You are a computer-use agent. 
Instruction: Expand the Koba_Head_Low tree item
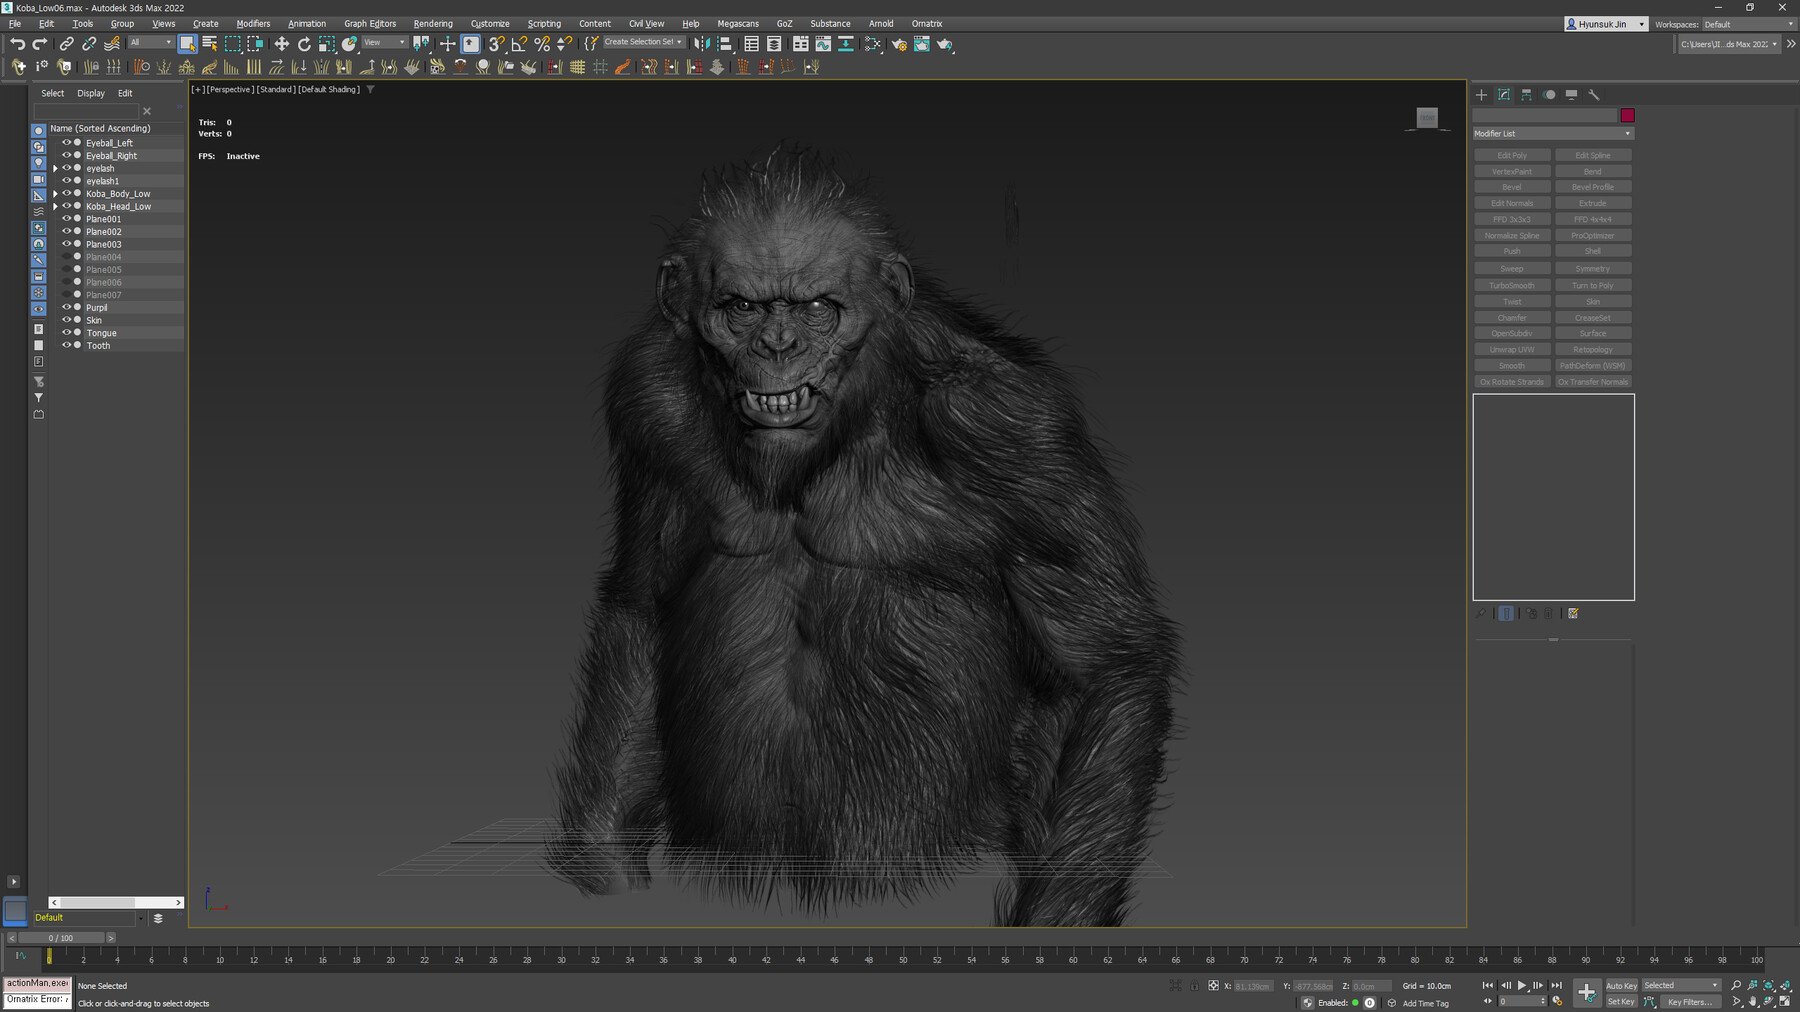(x=56, y=207)
